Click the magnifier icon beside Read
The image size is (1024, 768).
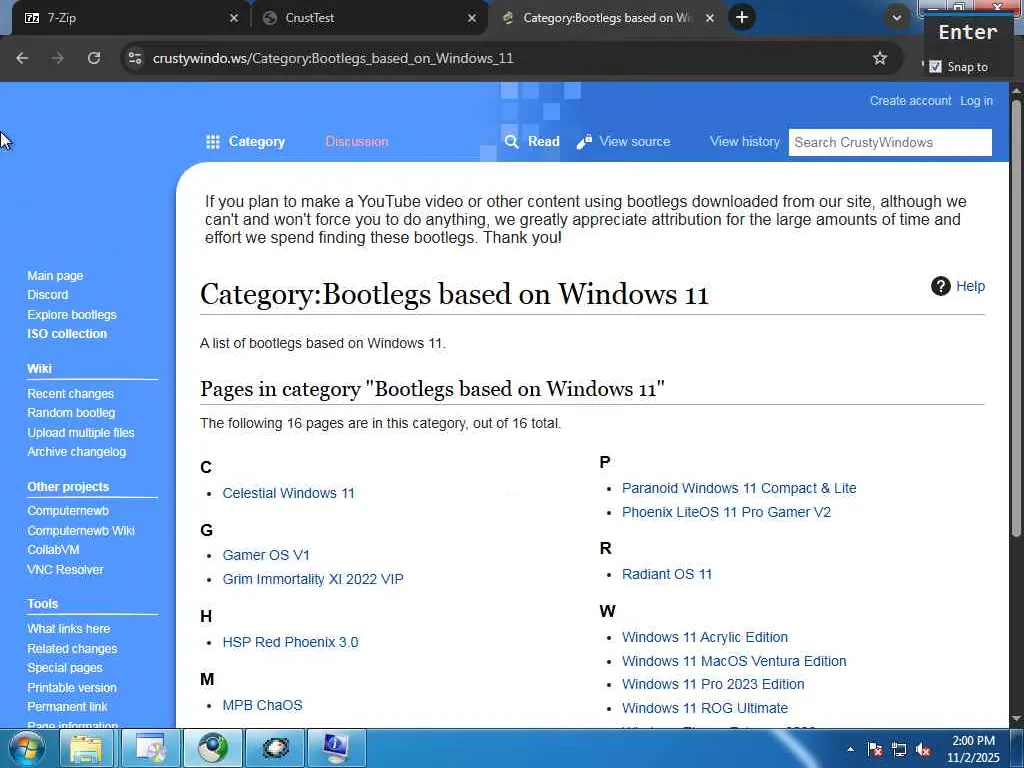[511, 142]
